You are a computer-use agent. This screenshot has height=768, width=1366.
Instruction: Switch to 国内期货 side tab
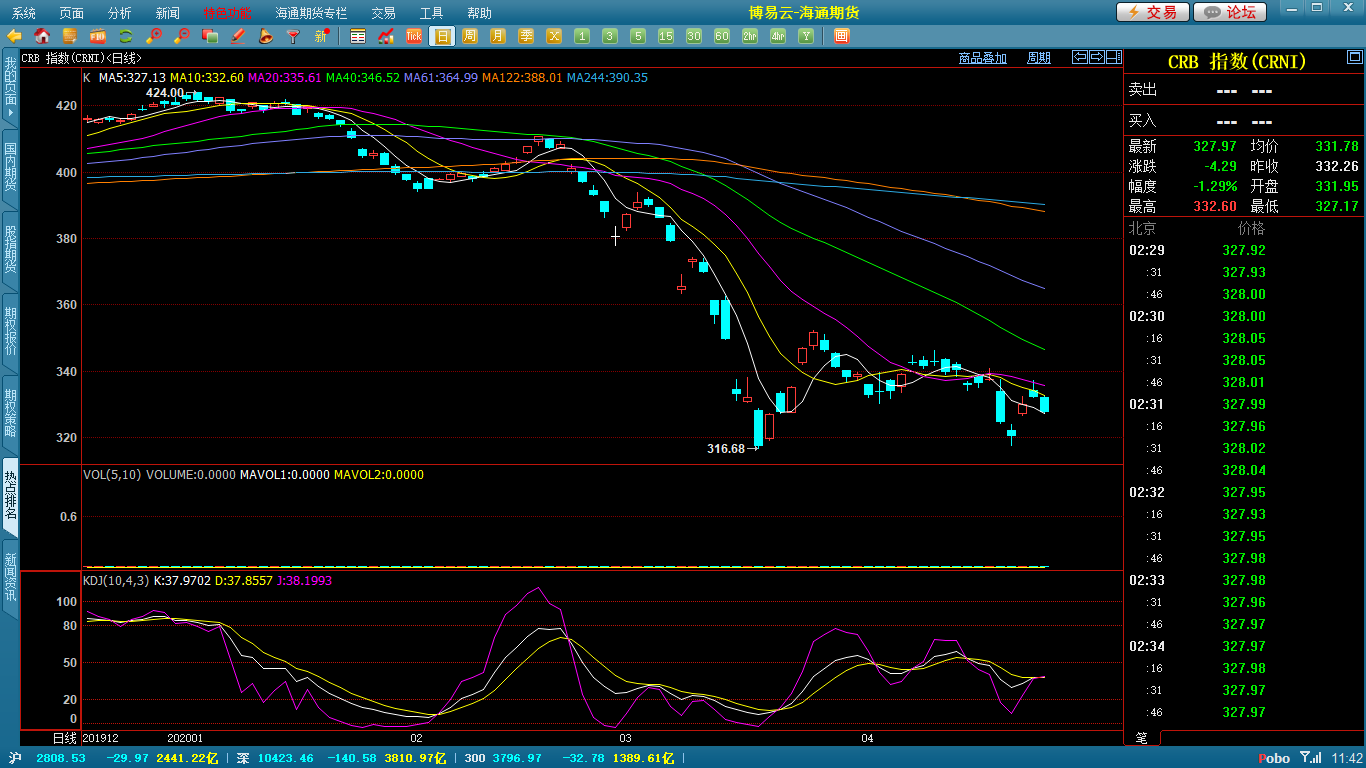point(10,167)
